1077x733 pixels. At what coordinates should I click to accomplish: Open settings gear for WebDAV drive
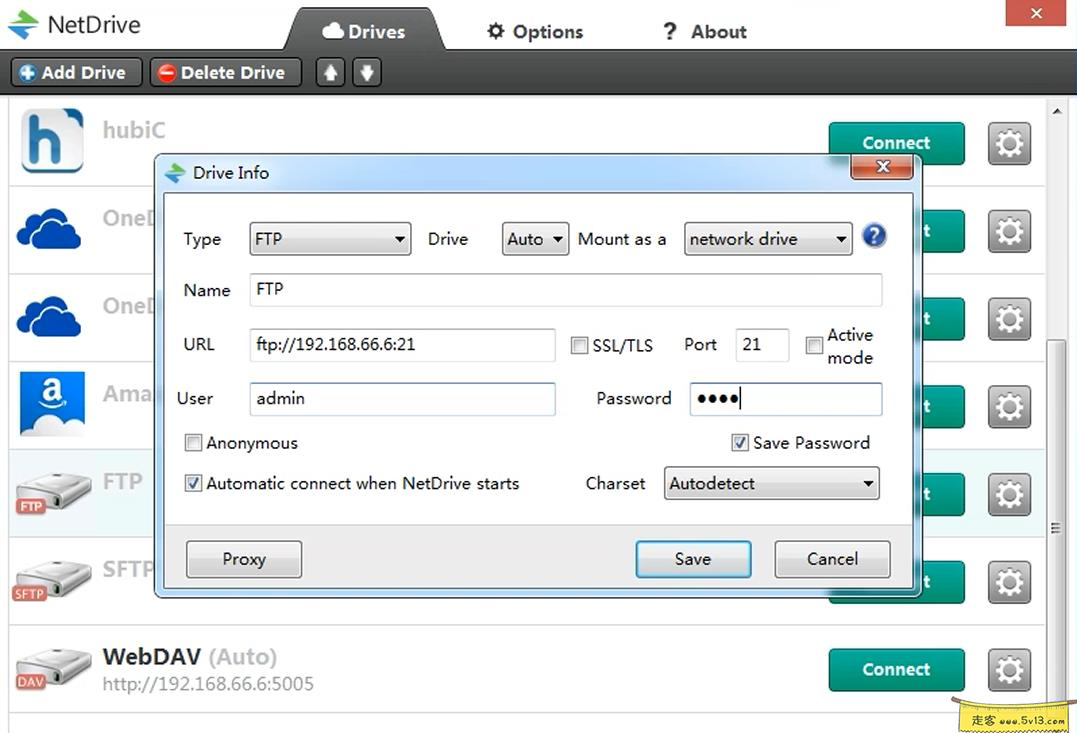[1009, 670]
